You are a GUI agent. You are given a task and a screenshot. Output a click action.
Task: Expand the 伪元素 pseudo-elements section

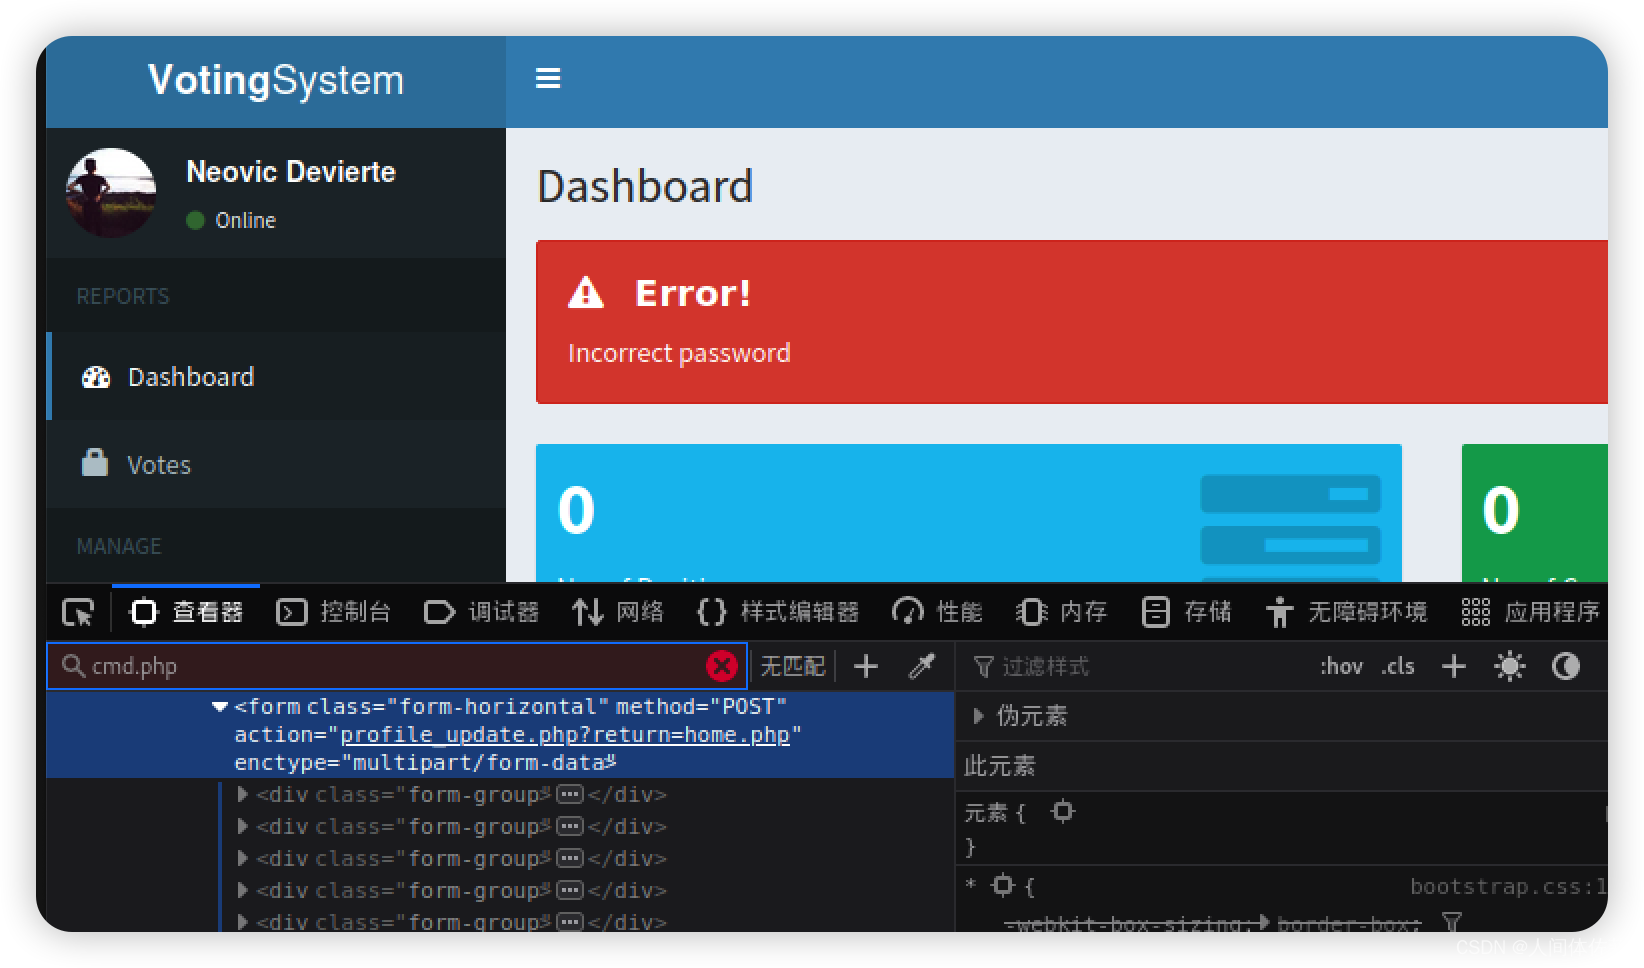point(978,716)
